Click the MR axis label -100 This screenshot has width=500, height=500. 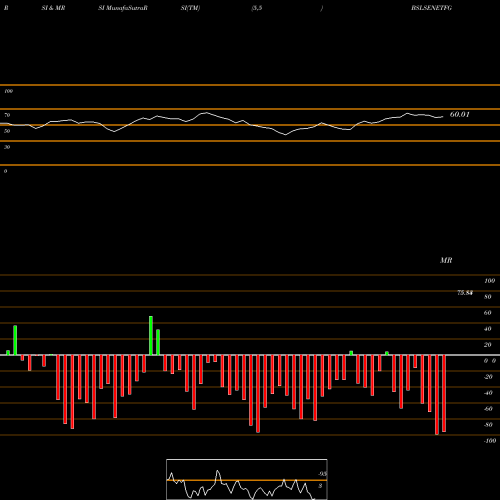tap(490, 441)
